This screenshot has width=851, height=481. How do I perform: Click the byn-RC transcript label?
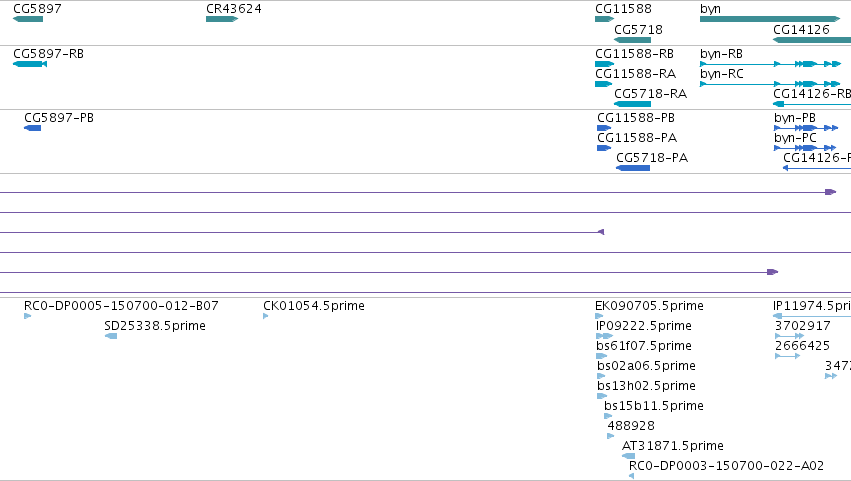[x=722, y=74]
